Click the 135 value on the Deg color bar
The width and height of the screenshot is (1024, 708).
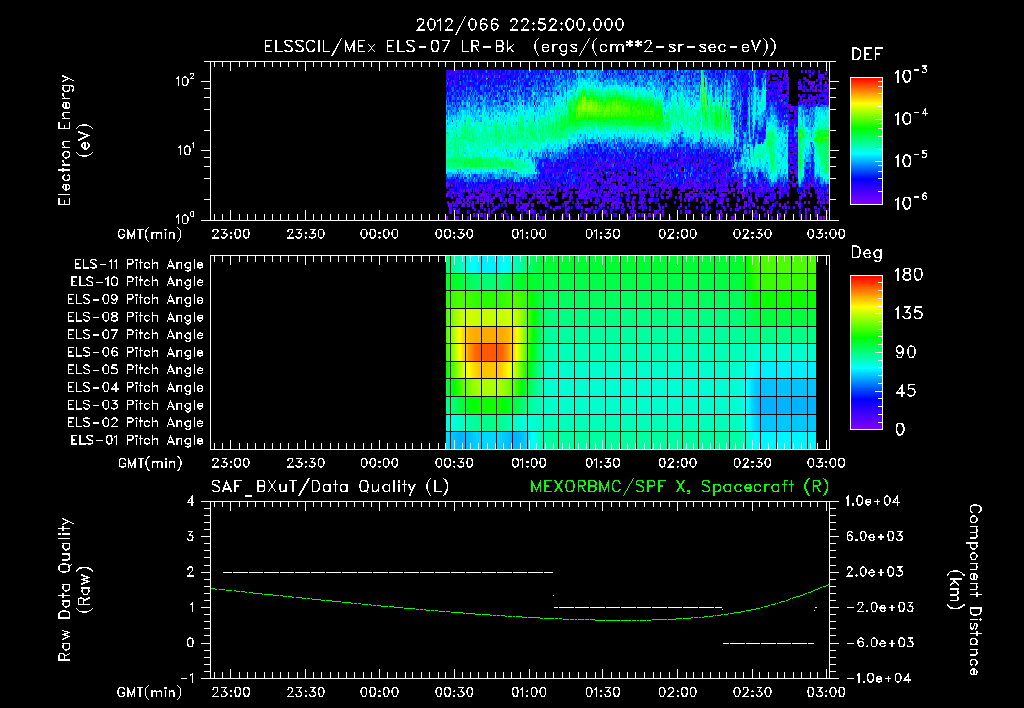click(x=908, y=314)
